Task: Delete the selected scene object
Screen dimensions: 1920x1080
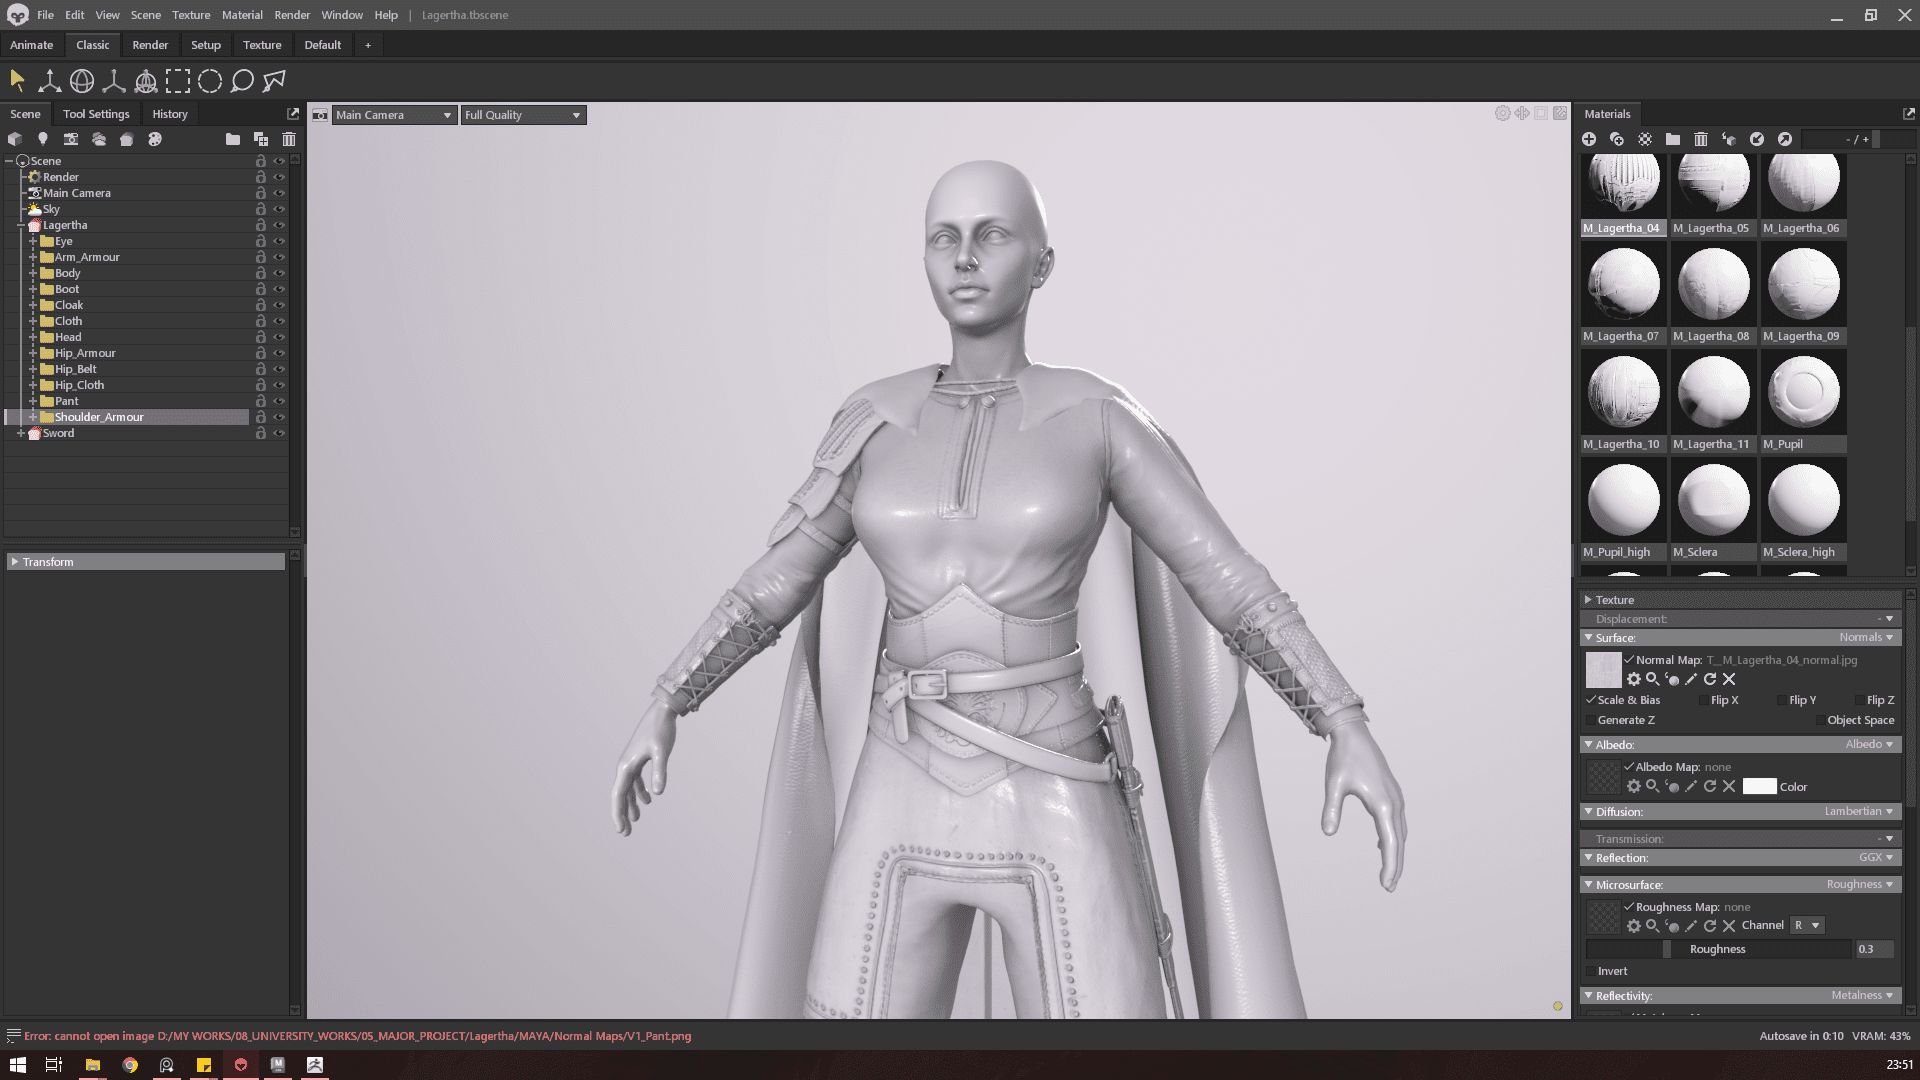Action: pyautogui.click(x=289, y=139)
